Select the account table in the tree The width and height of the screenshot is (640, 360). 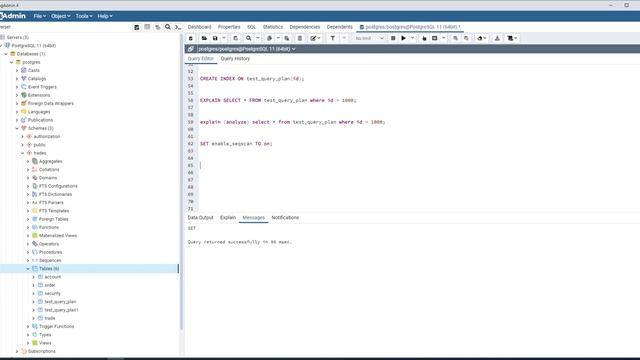(53, 277)
